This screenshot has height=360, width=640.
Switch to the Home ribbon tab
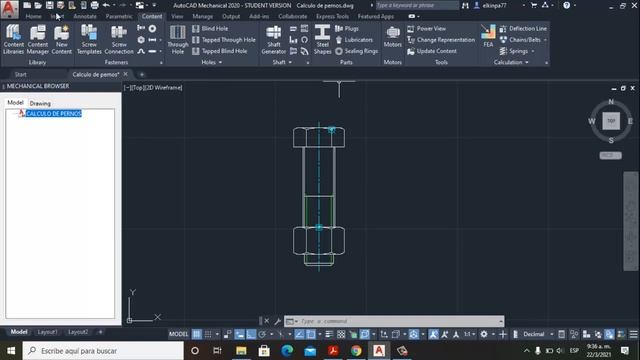click(33, 16)
